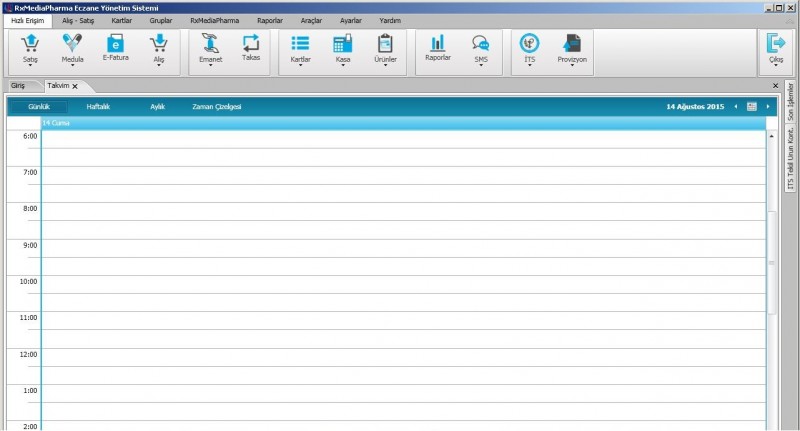Open the Raporlar bar chart icon
800x431 pixels.
pos(438,43)
